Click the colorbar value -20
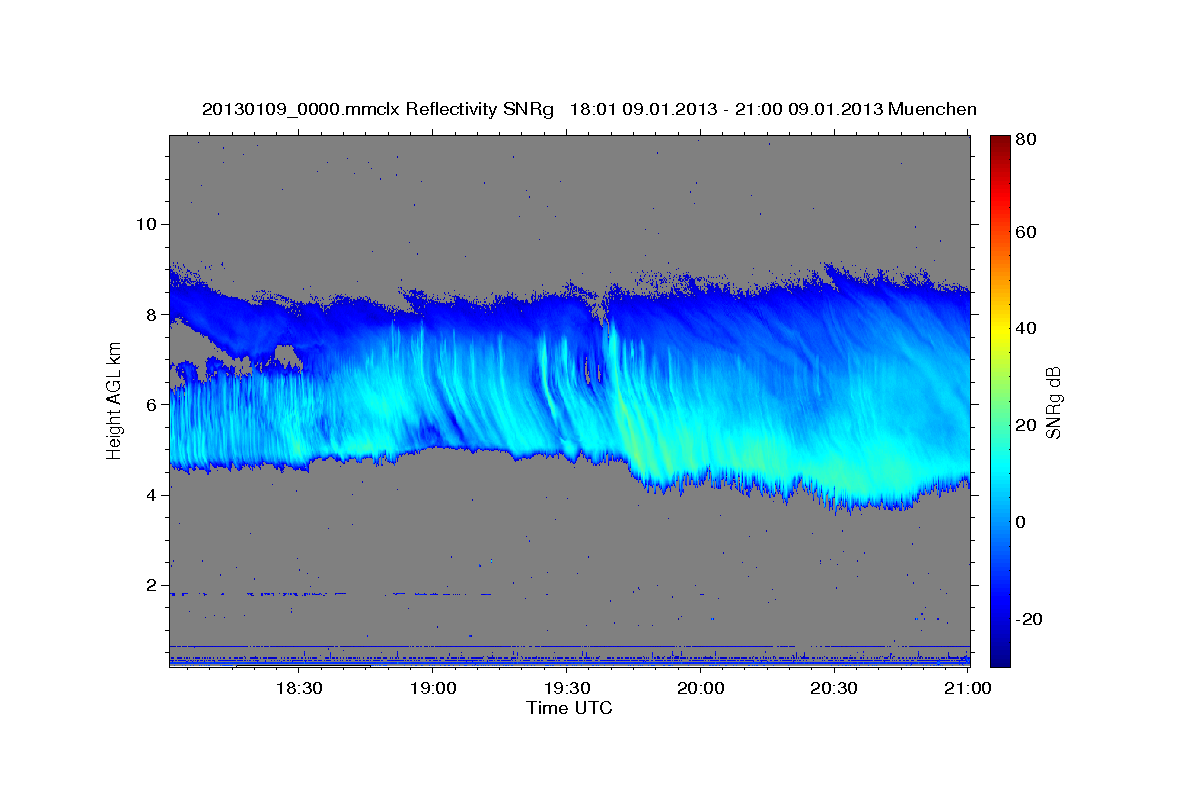This screenshot has width=1200, height=800. [x=1027, y=619]
